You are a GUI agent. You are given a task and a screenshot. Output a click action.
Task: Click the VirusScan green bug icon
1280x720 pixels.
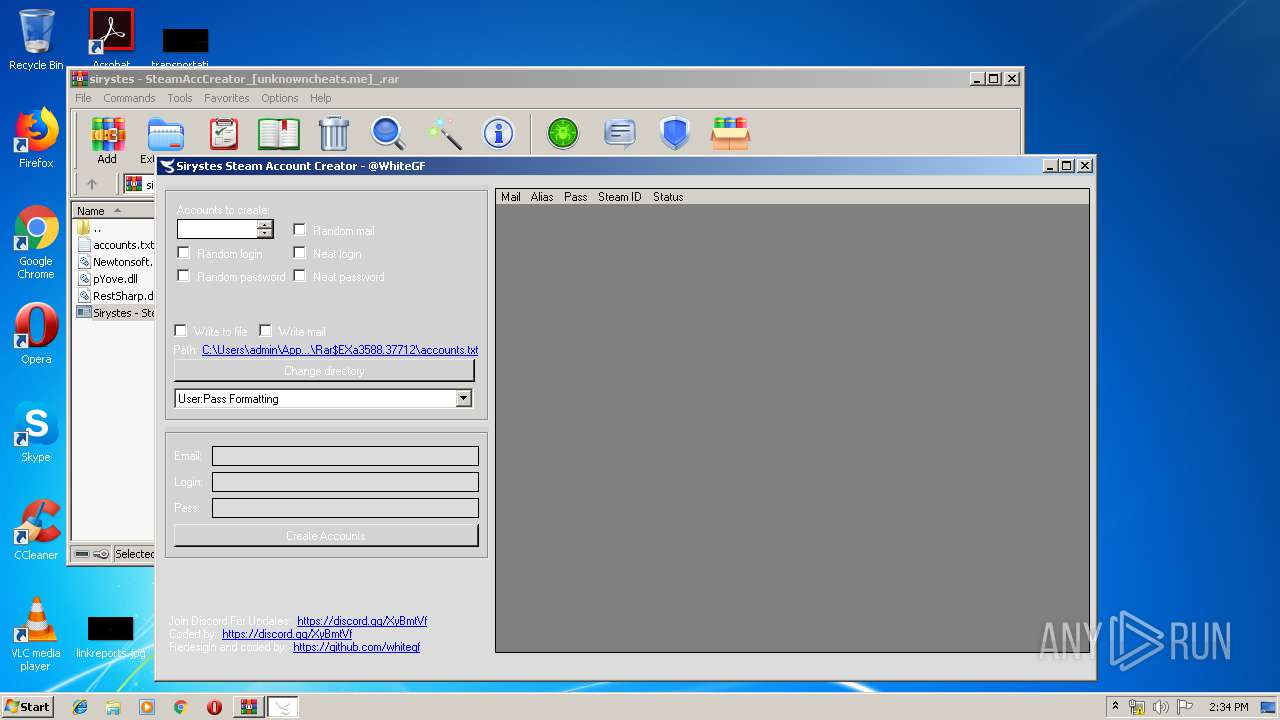tap(563, 133)
